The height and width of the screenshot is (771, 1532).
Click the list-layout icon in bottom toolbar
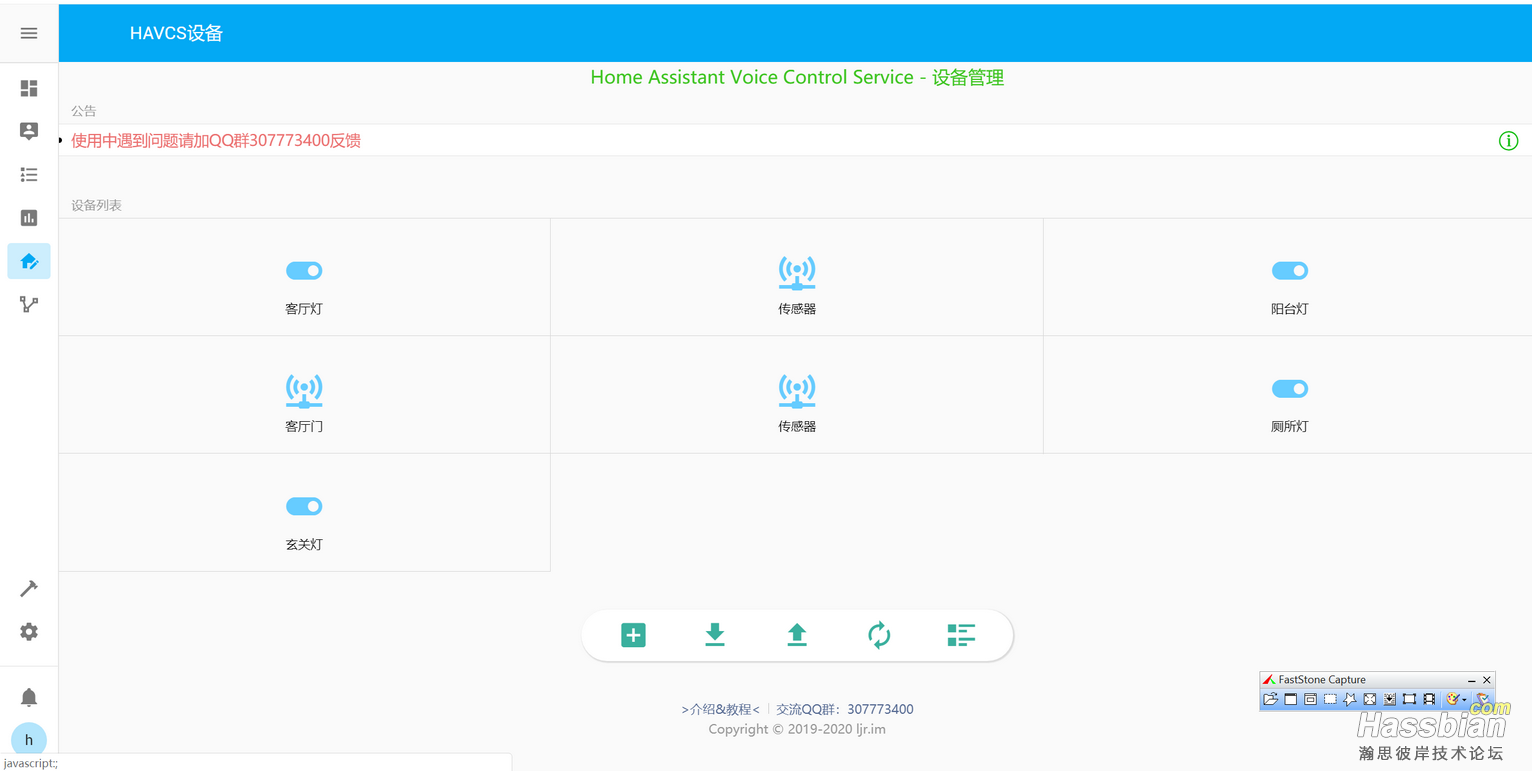click(961, 635)
